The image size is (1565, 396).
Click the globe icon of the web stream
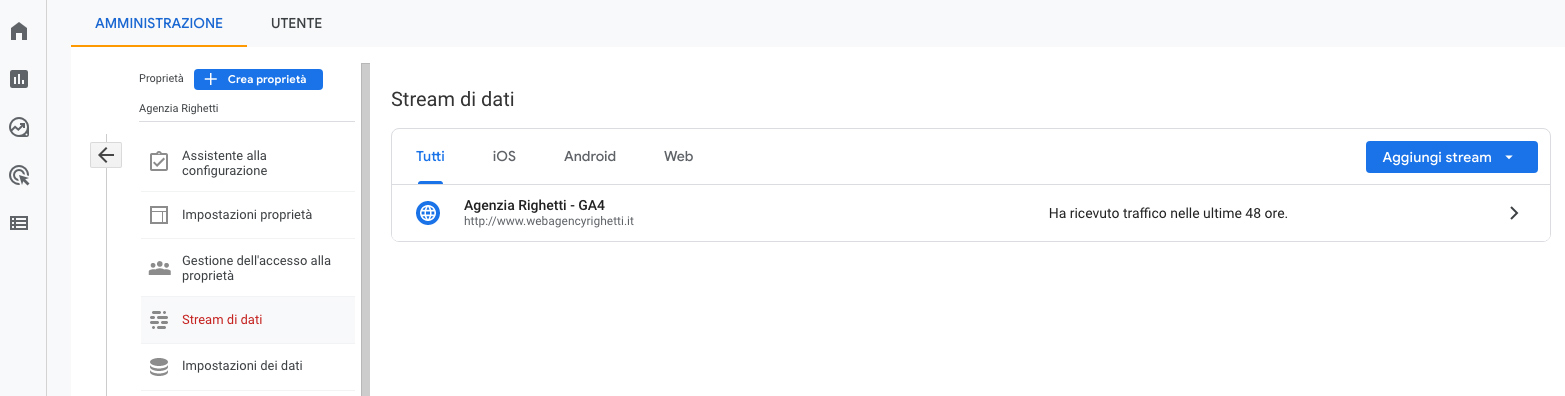(x=428, y=212)
